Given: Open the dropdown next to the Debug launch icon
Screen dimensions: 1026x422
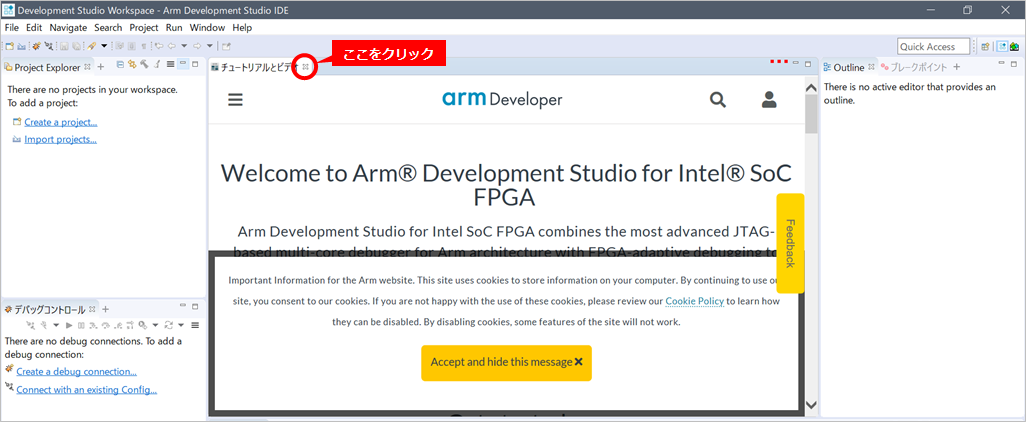Looking at the screenshot, I should coord(104,46).
